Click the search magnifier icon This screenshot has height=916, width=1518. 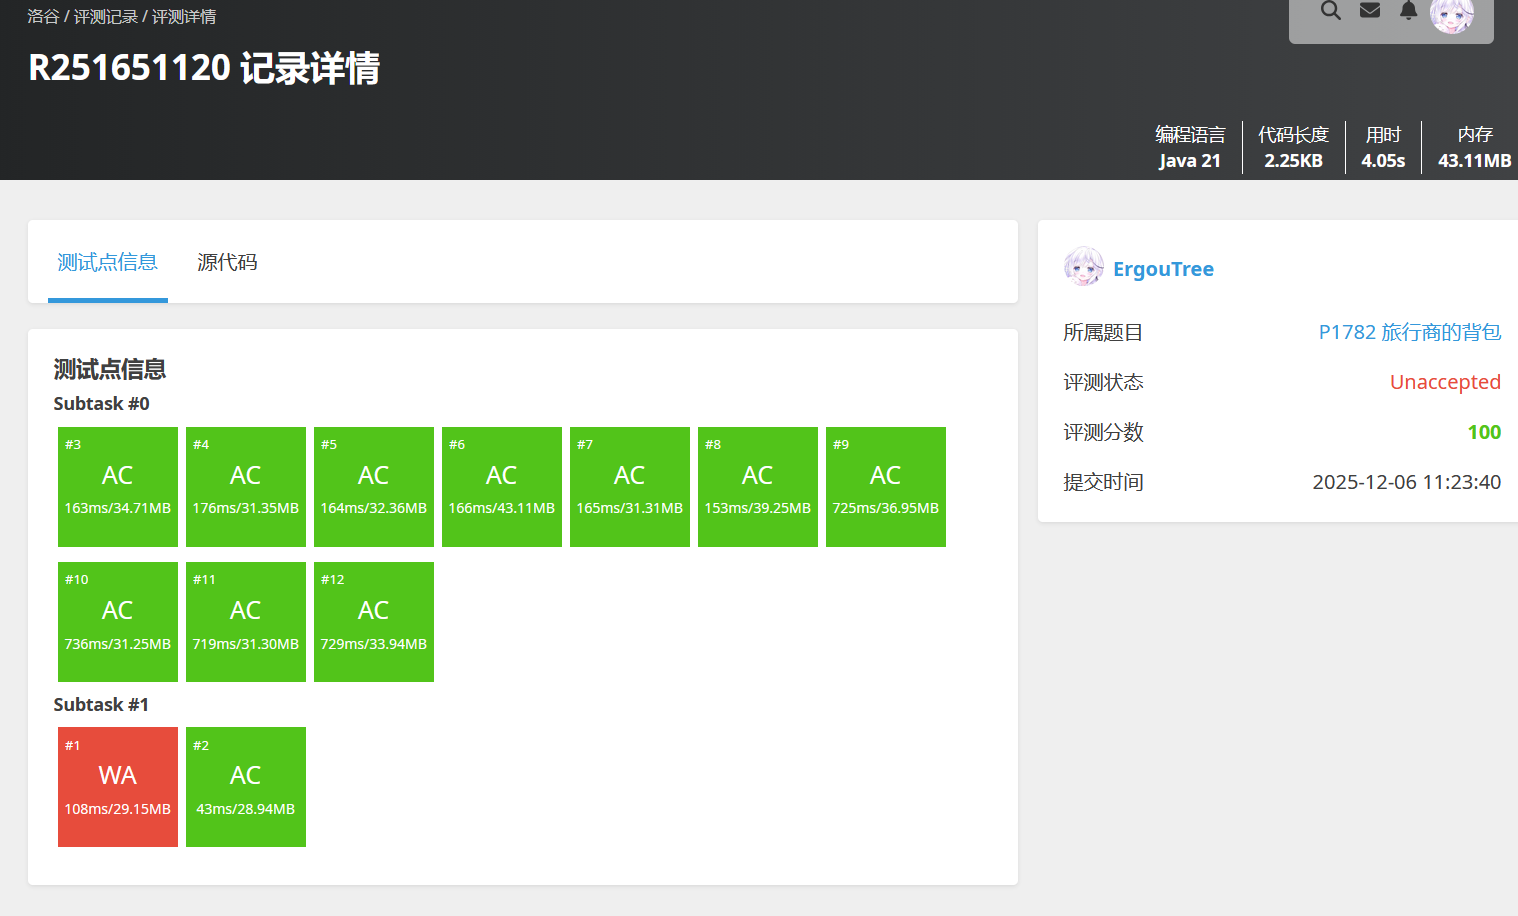1330,11
